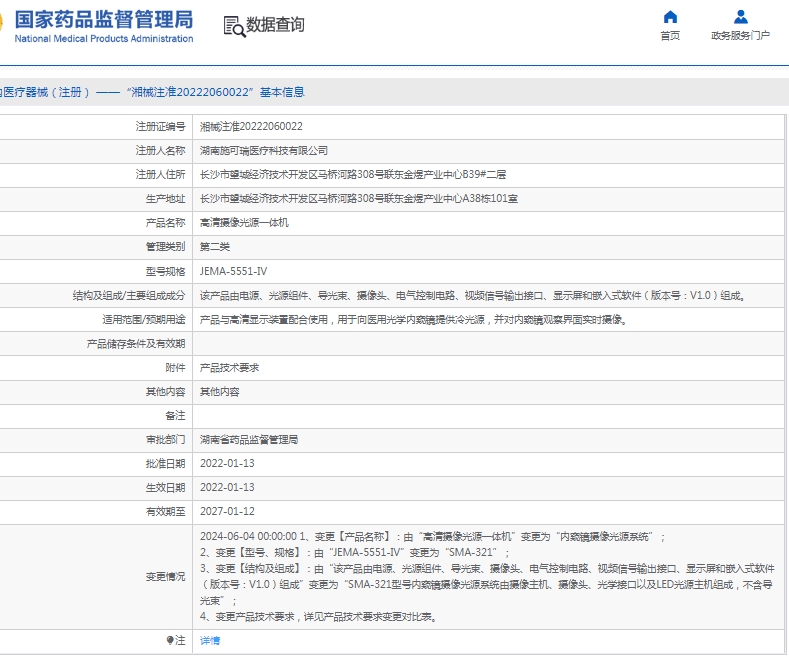Click the 首页 house icon
The image size is (789, 662).
(670, 17)
